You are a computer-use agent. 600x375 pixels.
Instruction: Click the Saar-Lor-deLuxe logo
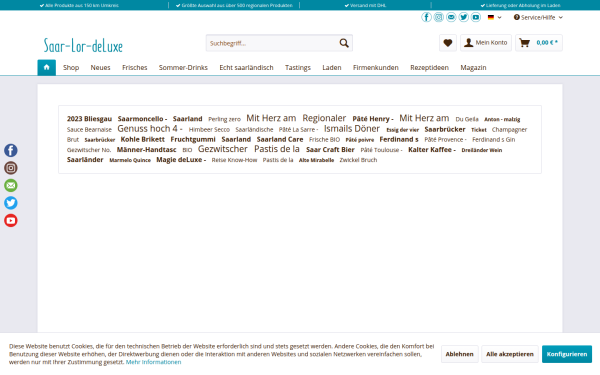83,46
